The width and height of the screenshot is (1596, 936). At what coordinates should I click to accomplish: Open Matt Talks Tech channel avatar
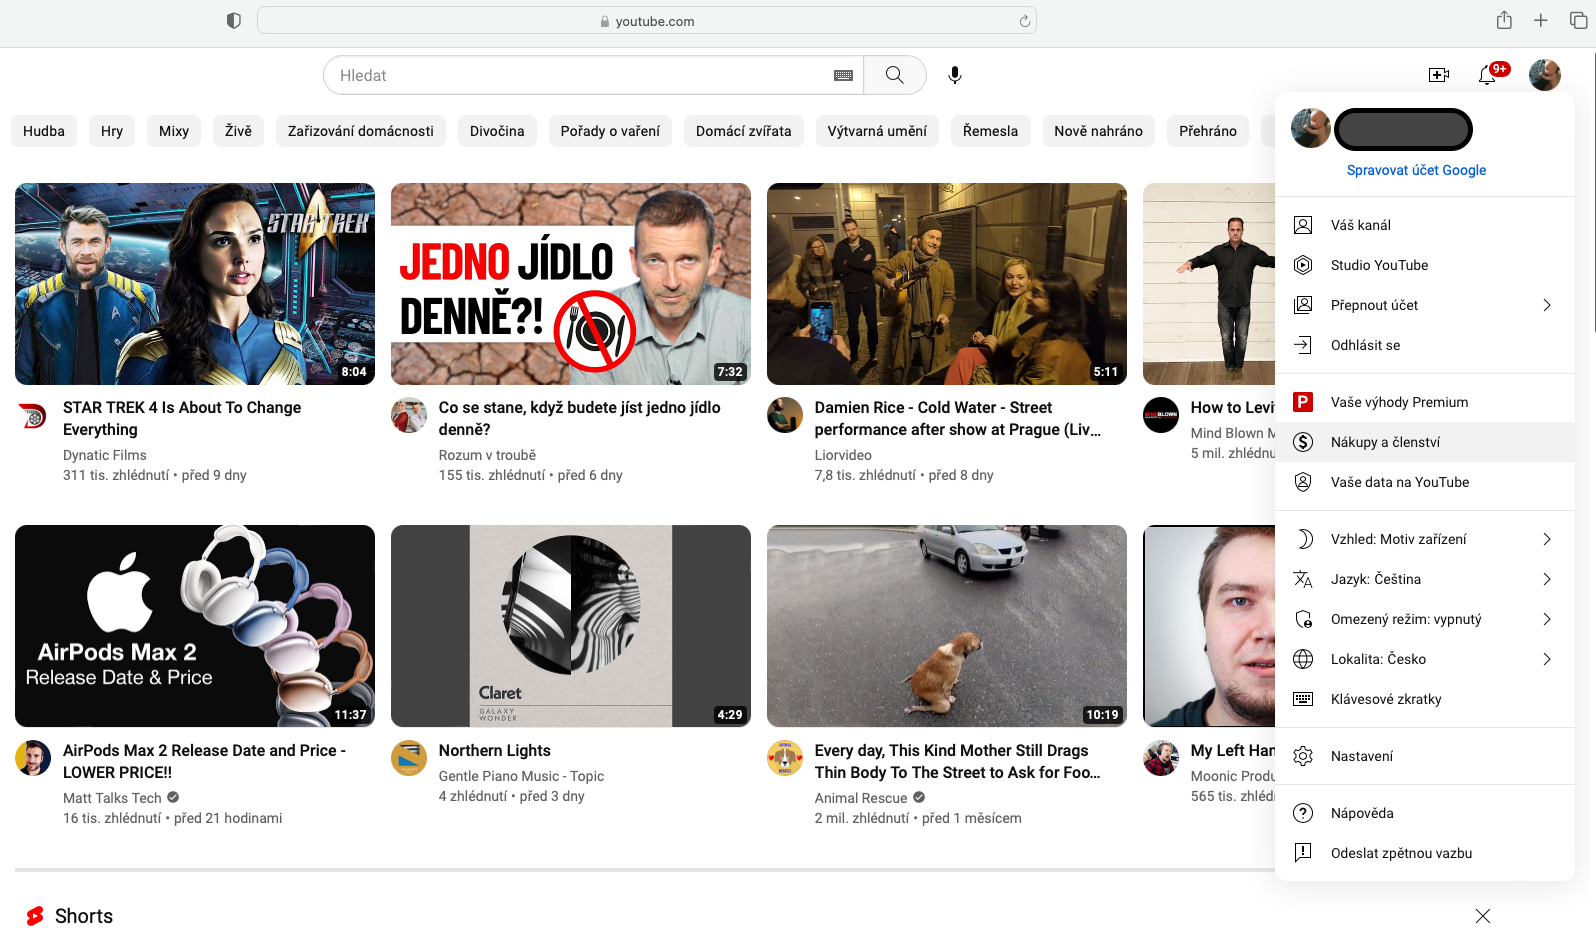point(33,758)
